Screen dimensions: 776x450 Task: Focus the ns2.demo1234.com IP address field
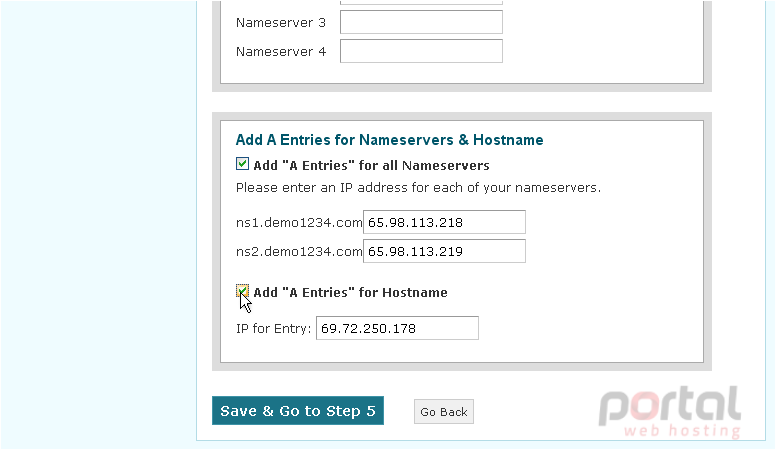point(444,251)
